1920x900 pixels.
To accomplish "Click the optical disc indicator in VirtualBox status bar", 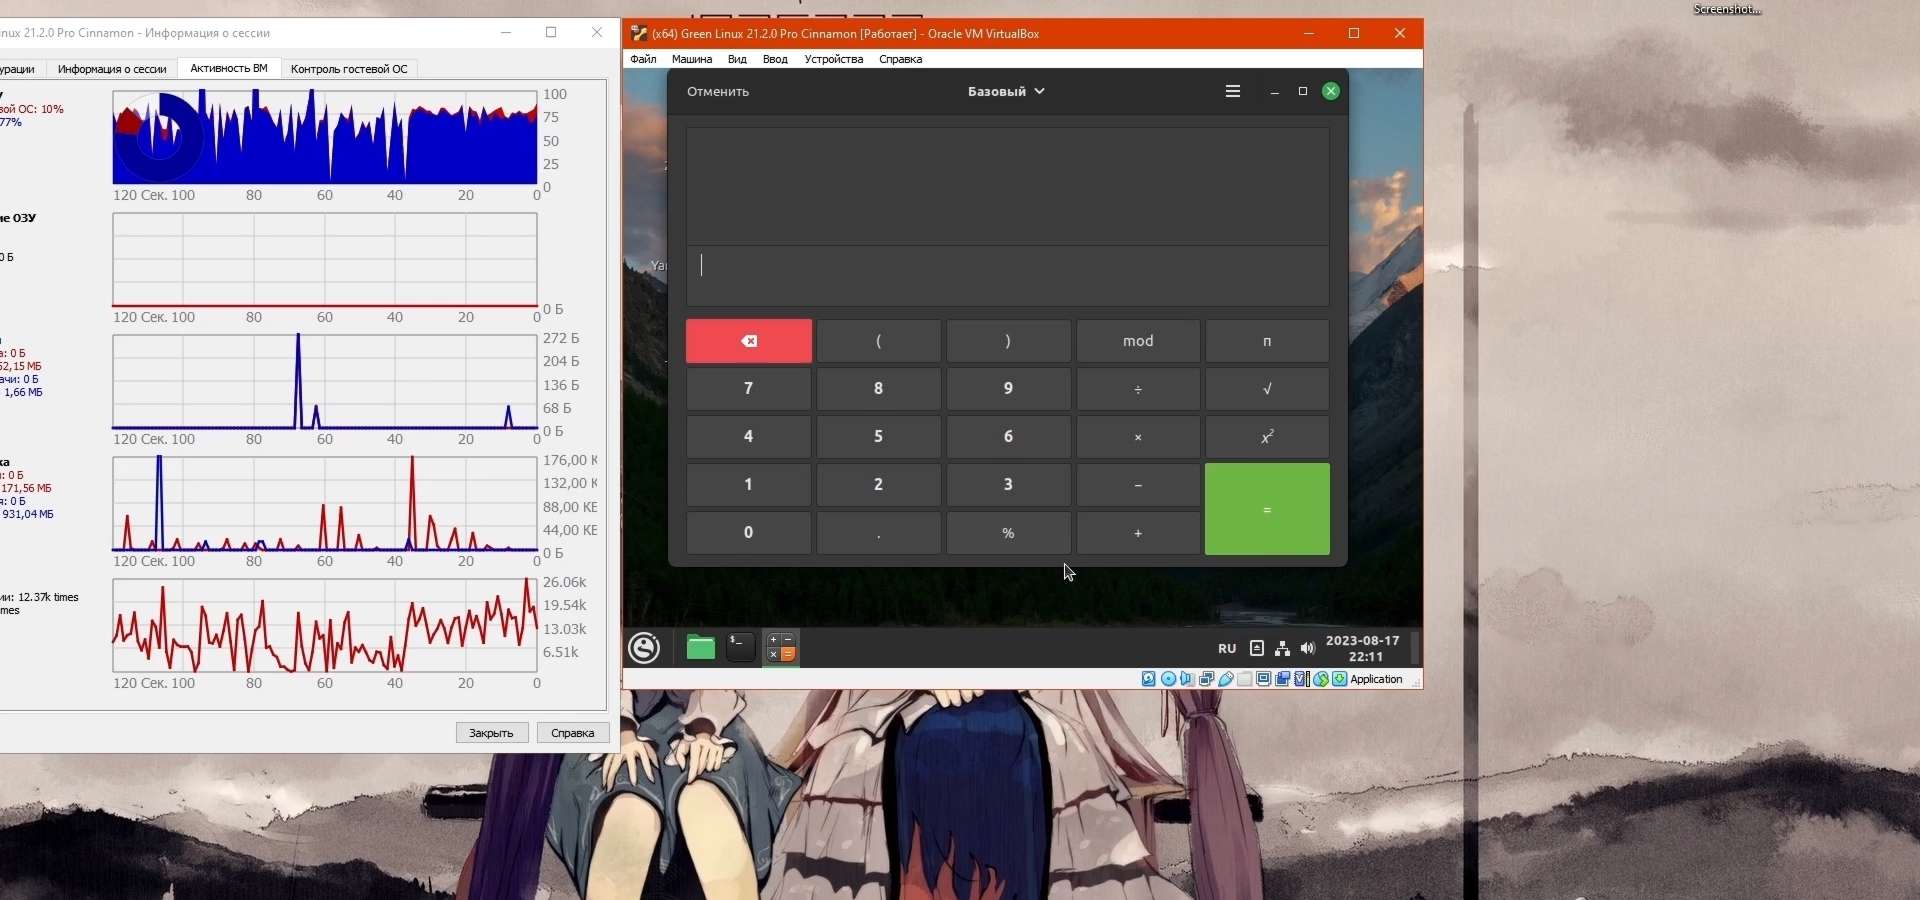I will point(1168,679).
